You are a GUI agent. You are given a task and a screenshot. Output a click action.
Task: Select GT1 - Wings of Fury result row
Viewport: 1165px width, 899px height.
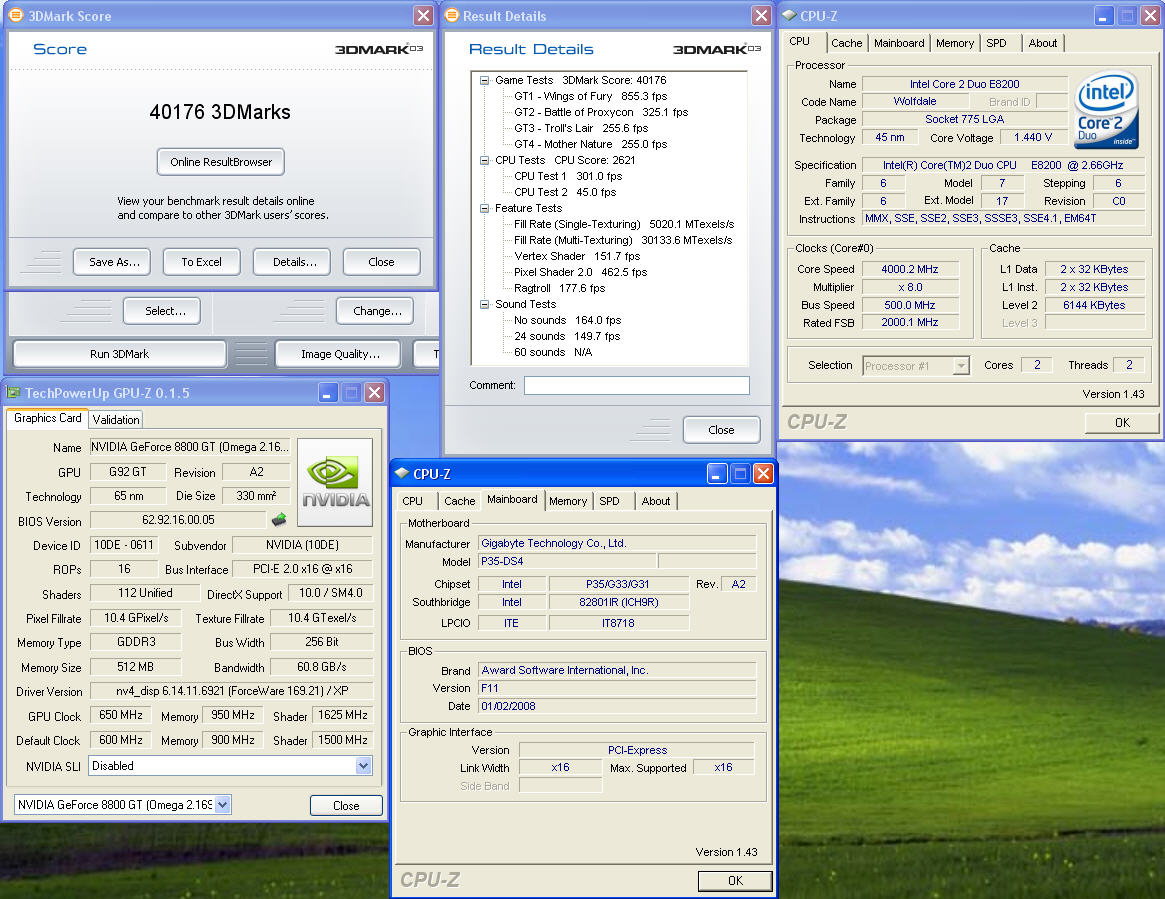(x=591, y=96)
